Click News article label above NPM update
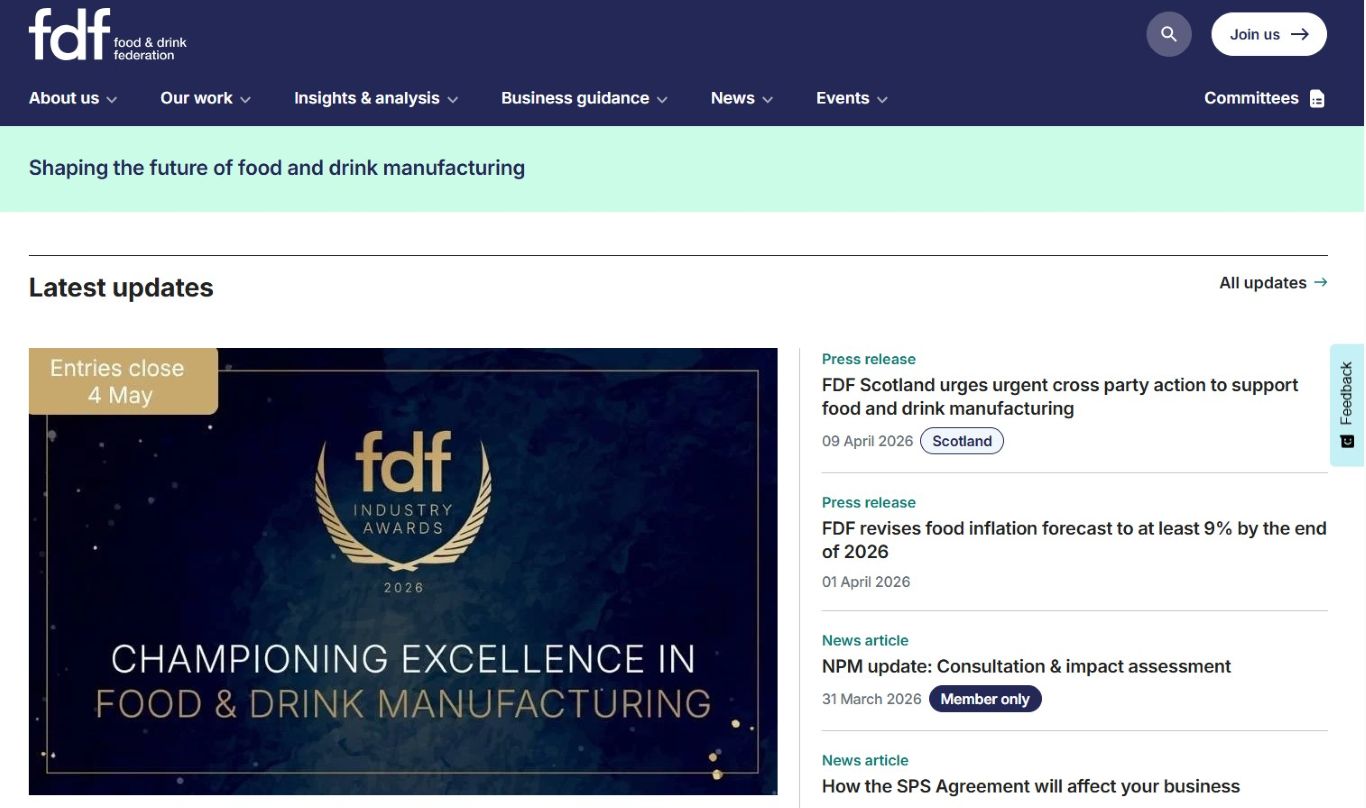Viewport: 1366px width, 808px height. click(x=865, y=640)
